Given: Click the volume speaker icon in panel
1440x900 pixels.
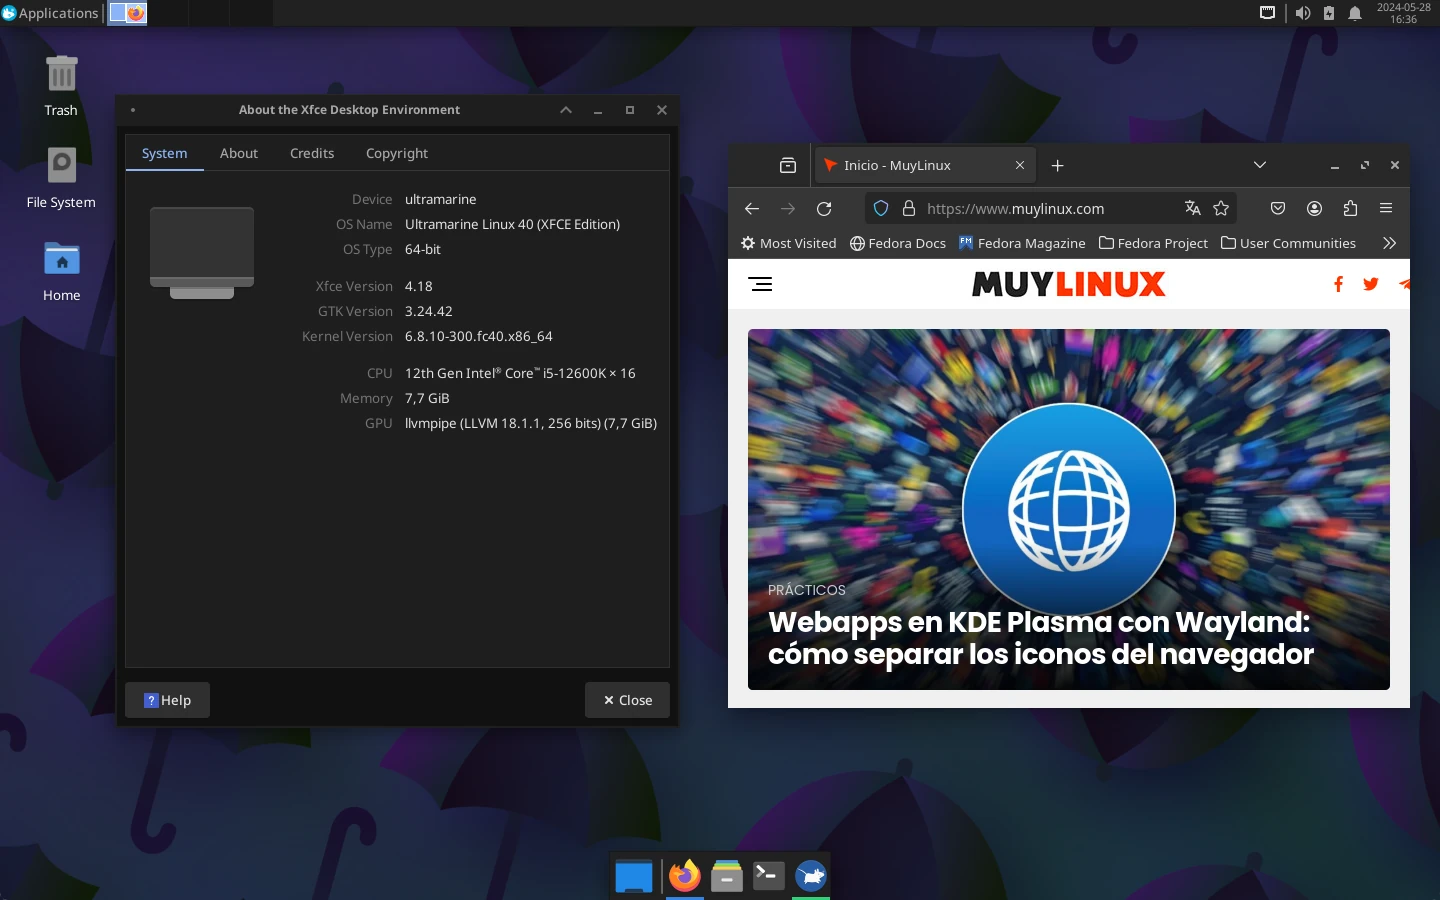Looking at the screenshot, I should tap(1302, 13).
